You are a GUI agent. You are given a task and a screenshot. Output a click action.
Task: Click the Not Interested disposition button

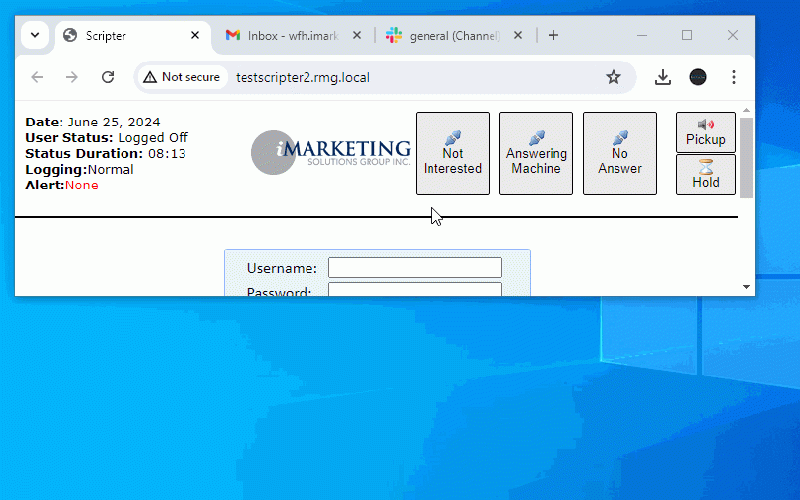[x=453, y=154]
